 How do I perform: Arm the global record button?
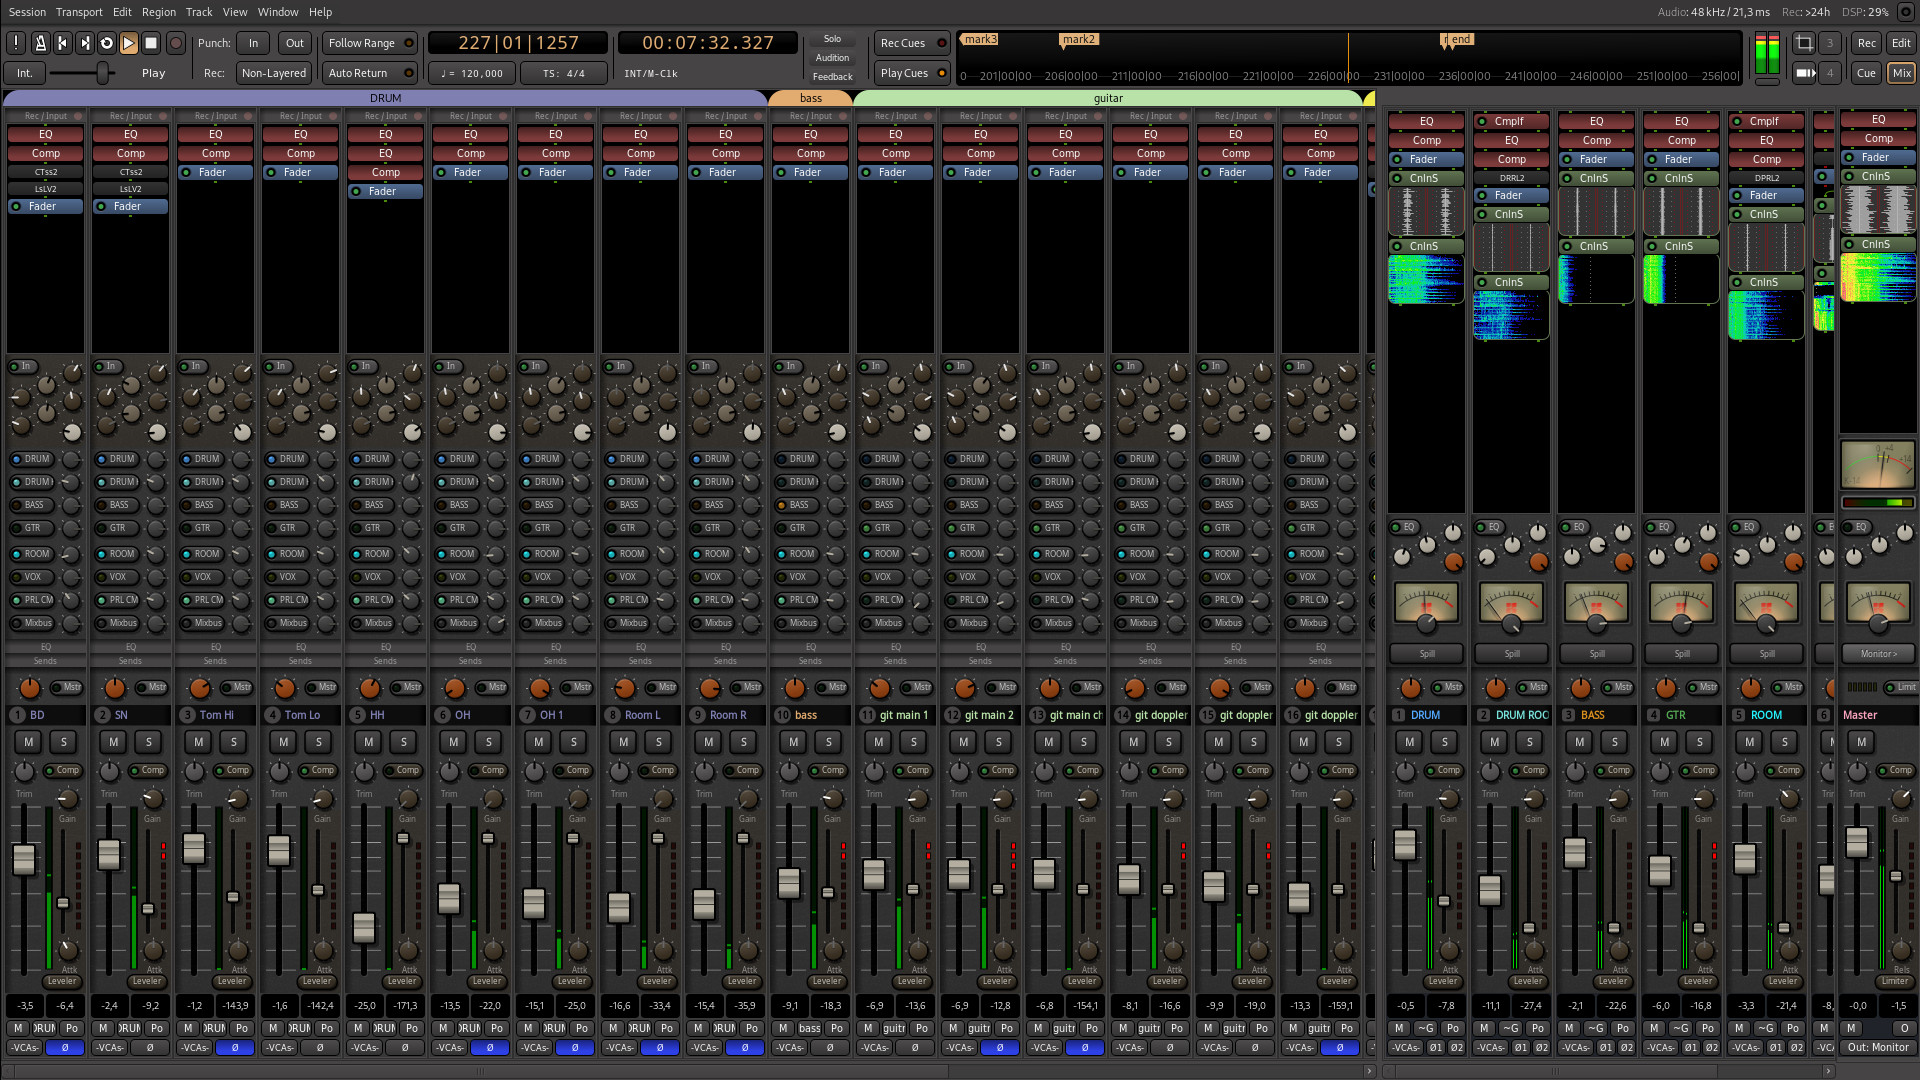[x=176, y=43]
